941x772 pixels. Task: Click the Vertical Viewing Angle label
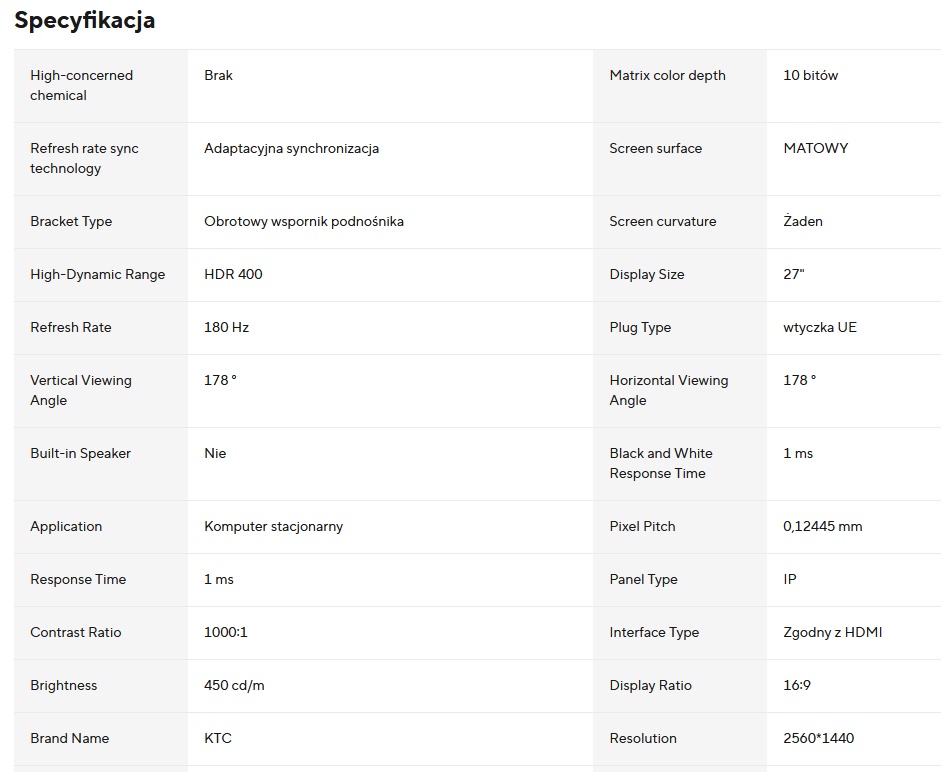pyautogui.click(x=81, y=390)
